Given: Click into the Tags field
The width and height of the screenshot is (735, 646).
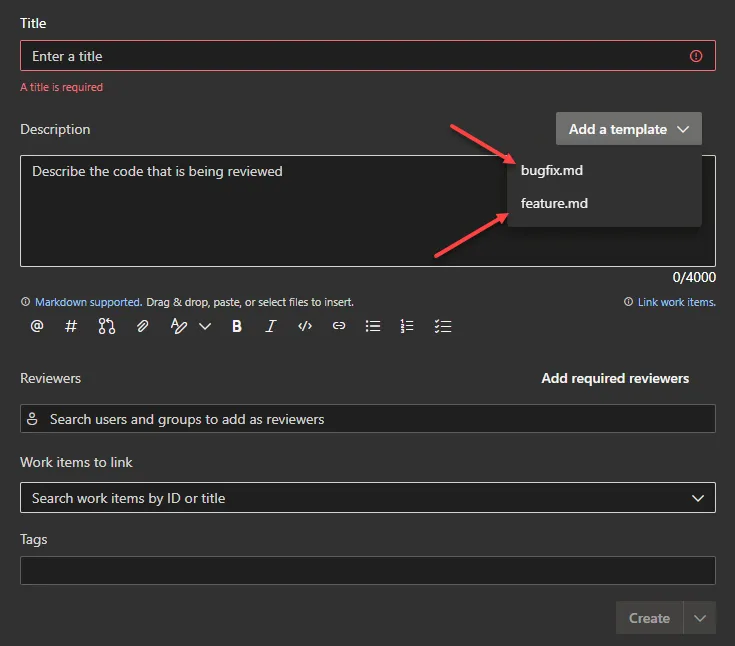Looking at the screenshot, I should pyautogui.click(x=368, y=571).
